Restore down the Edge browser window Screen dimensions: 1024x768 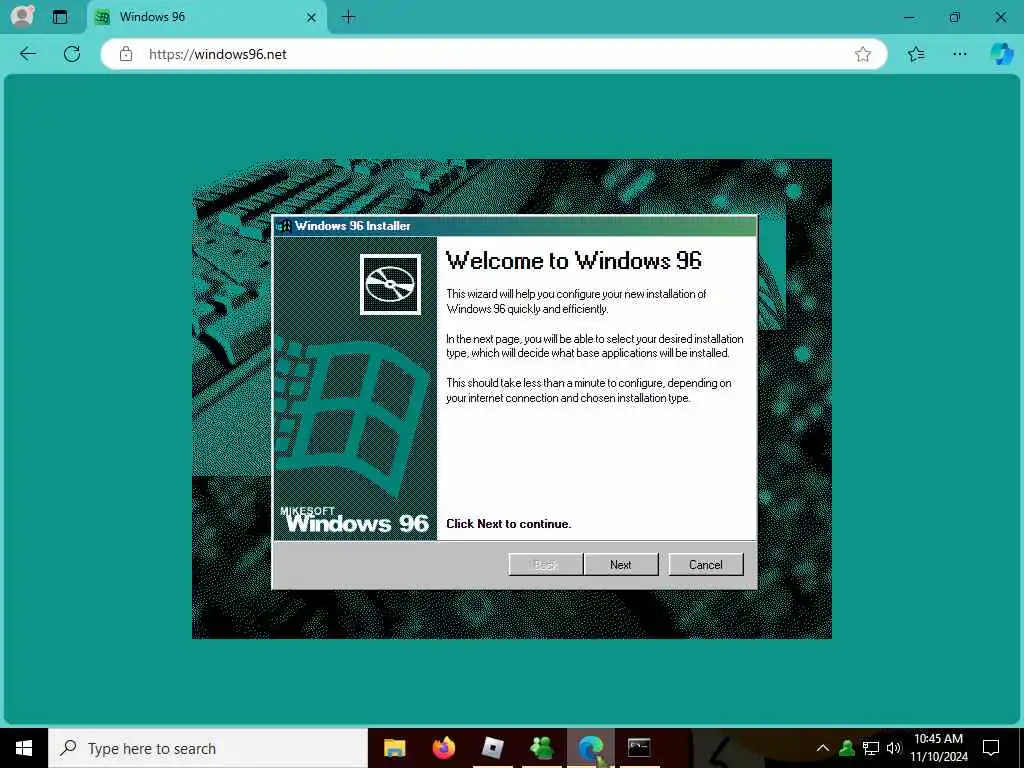955,17
